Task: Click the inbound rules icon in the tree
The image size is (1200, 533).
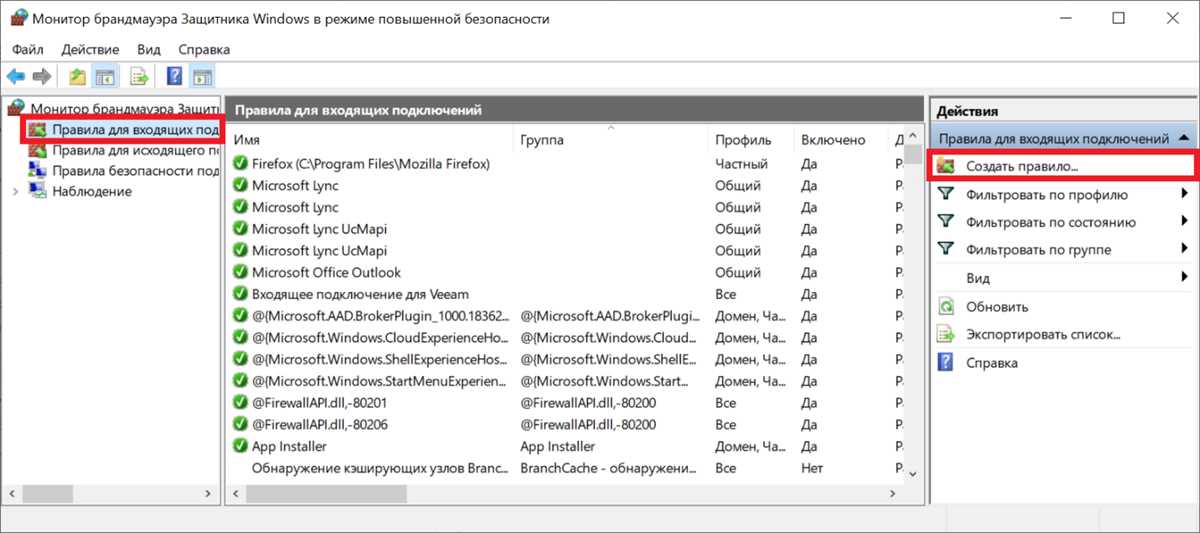Action: (x=37, y=129)
